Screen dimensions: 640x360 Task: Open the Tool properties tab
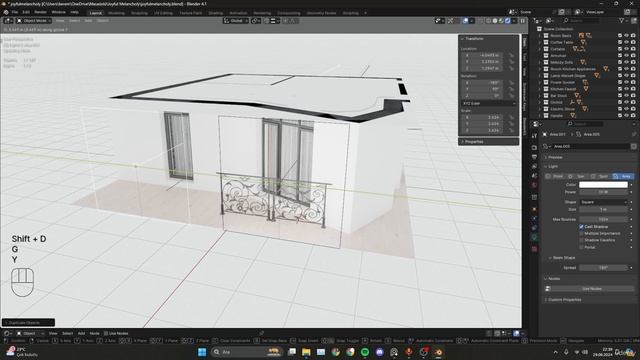[x=534, y=136]
